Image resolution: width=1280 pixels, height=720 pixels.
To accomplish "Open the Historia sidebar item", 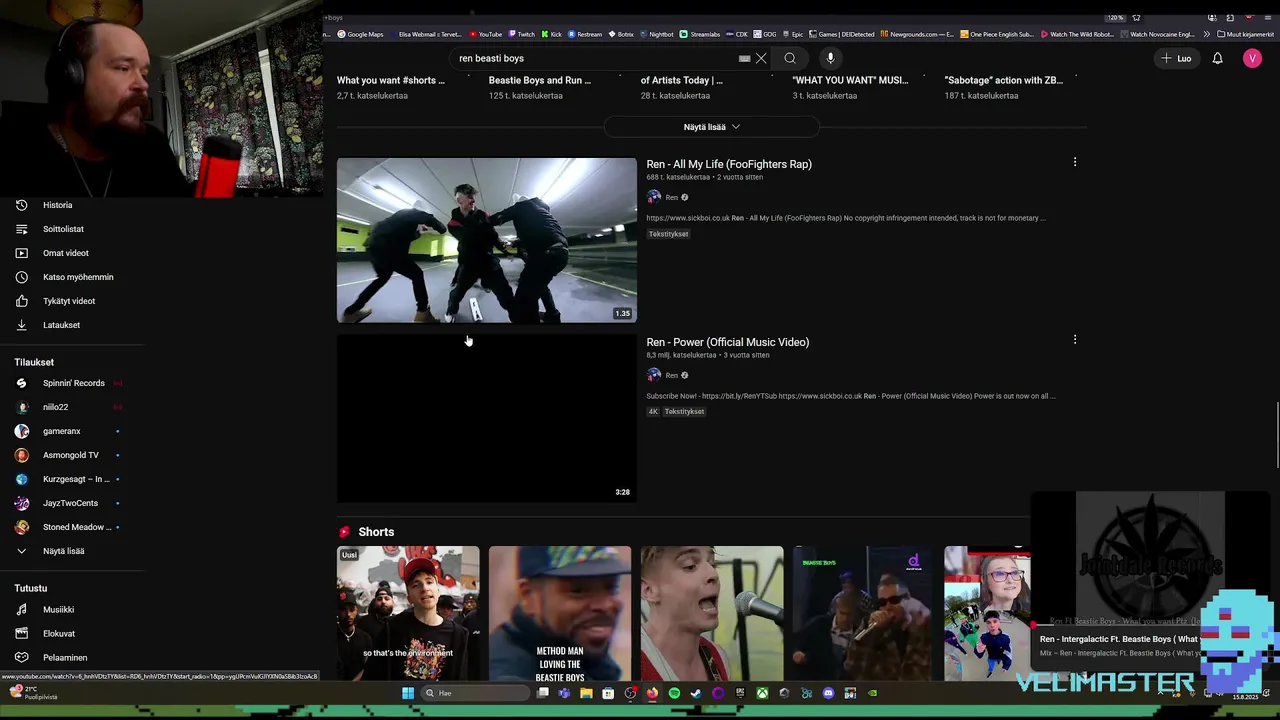I will point(72,205).
